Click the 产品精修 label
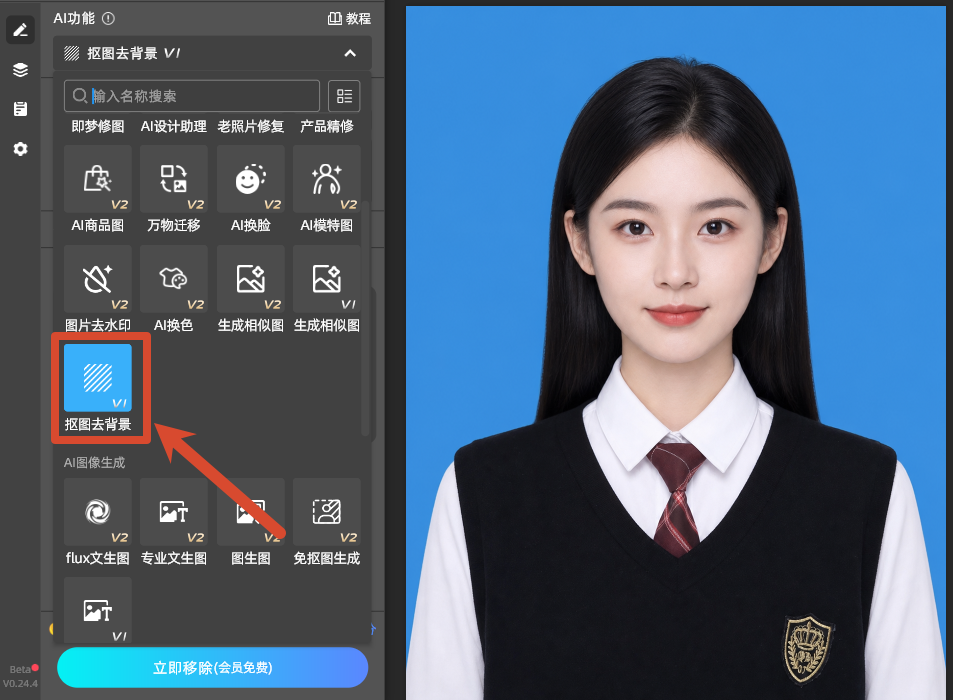 click(x=327, y=126)
